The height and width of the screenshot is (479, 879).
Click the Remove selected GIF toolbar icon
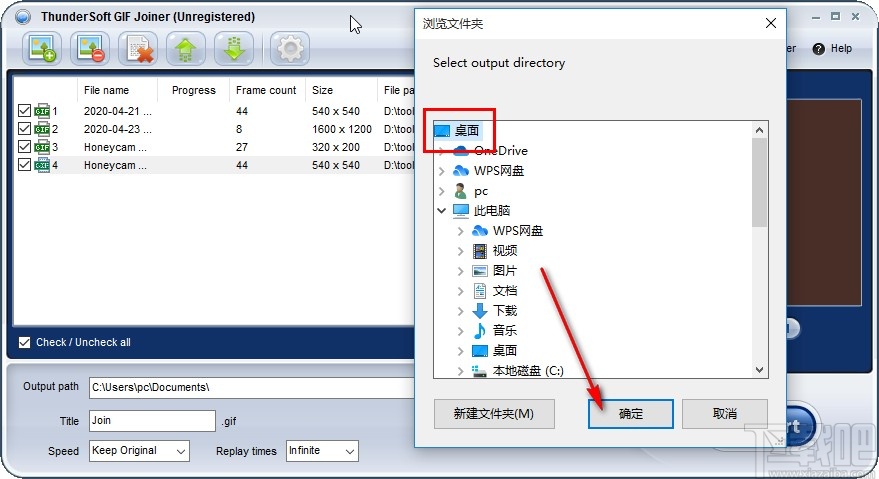(x=90, y=48)
